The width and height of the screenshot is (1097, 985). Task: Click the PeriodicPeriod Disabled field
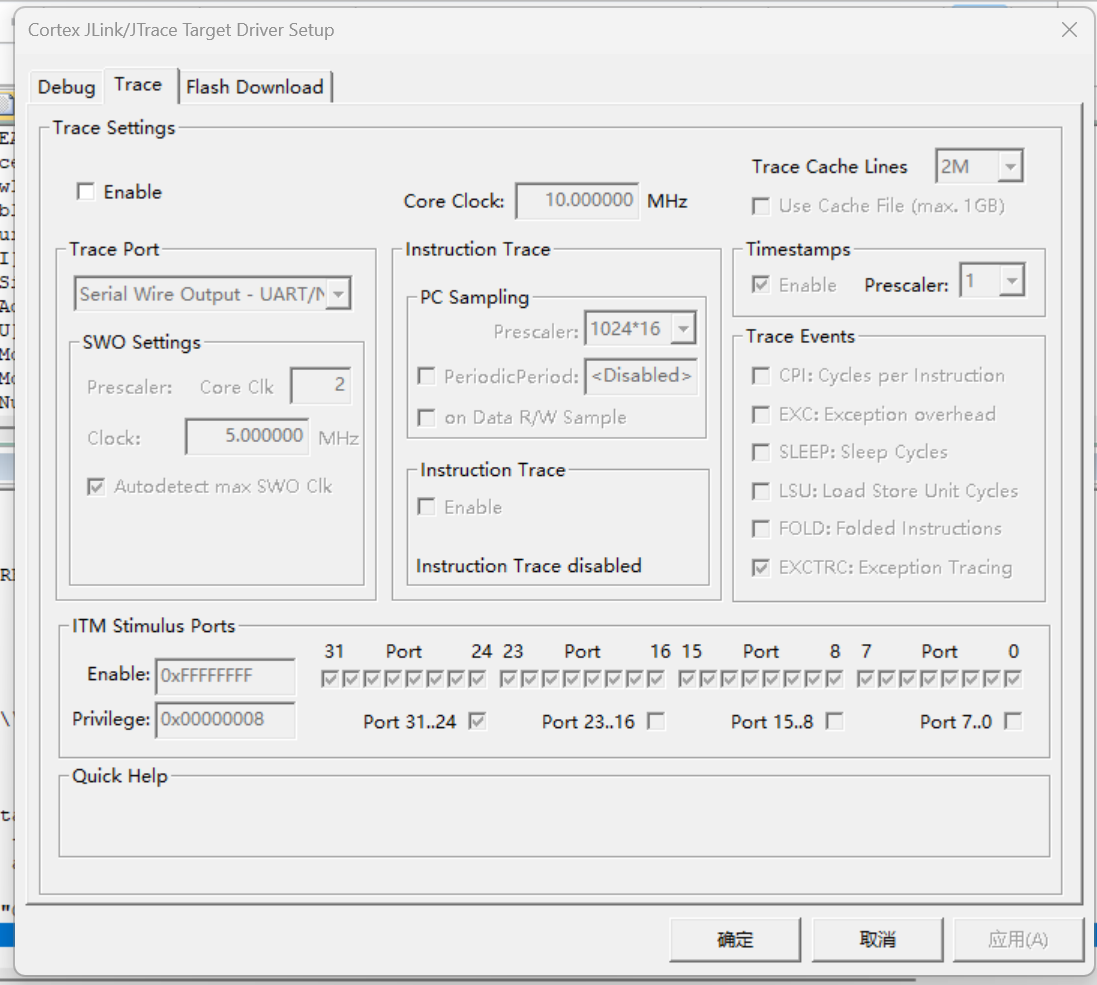tap(641, 376)
